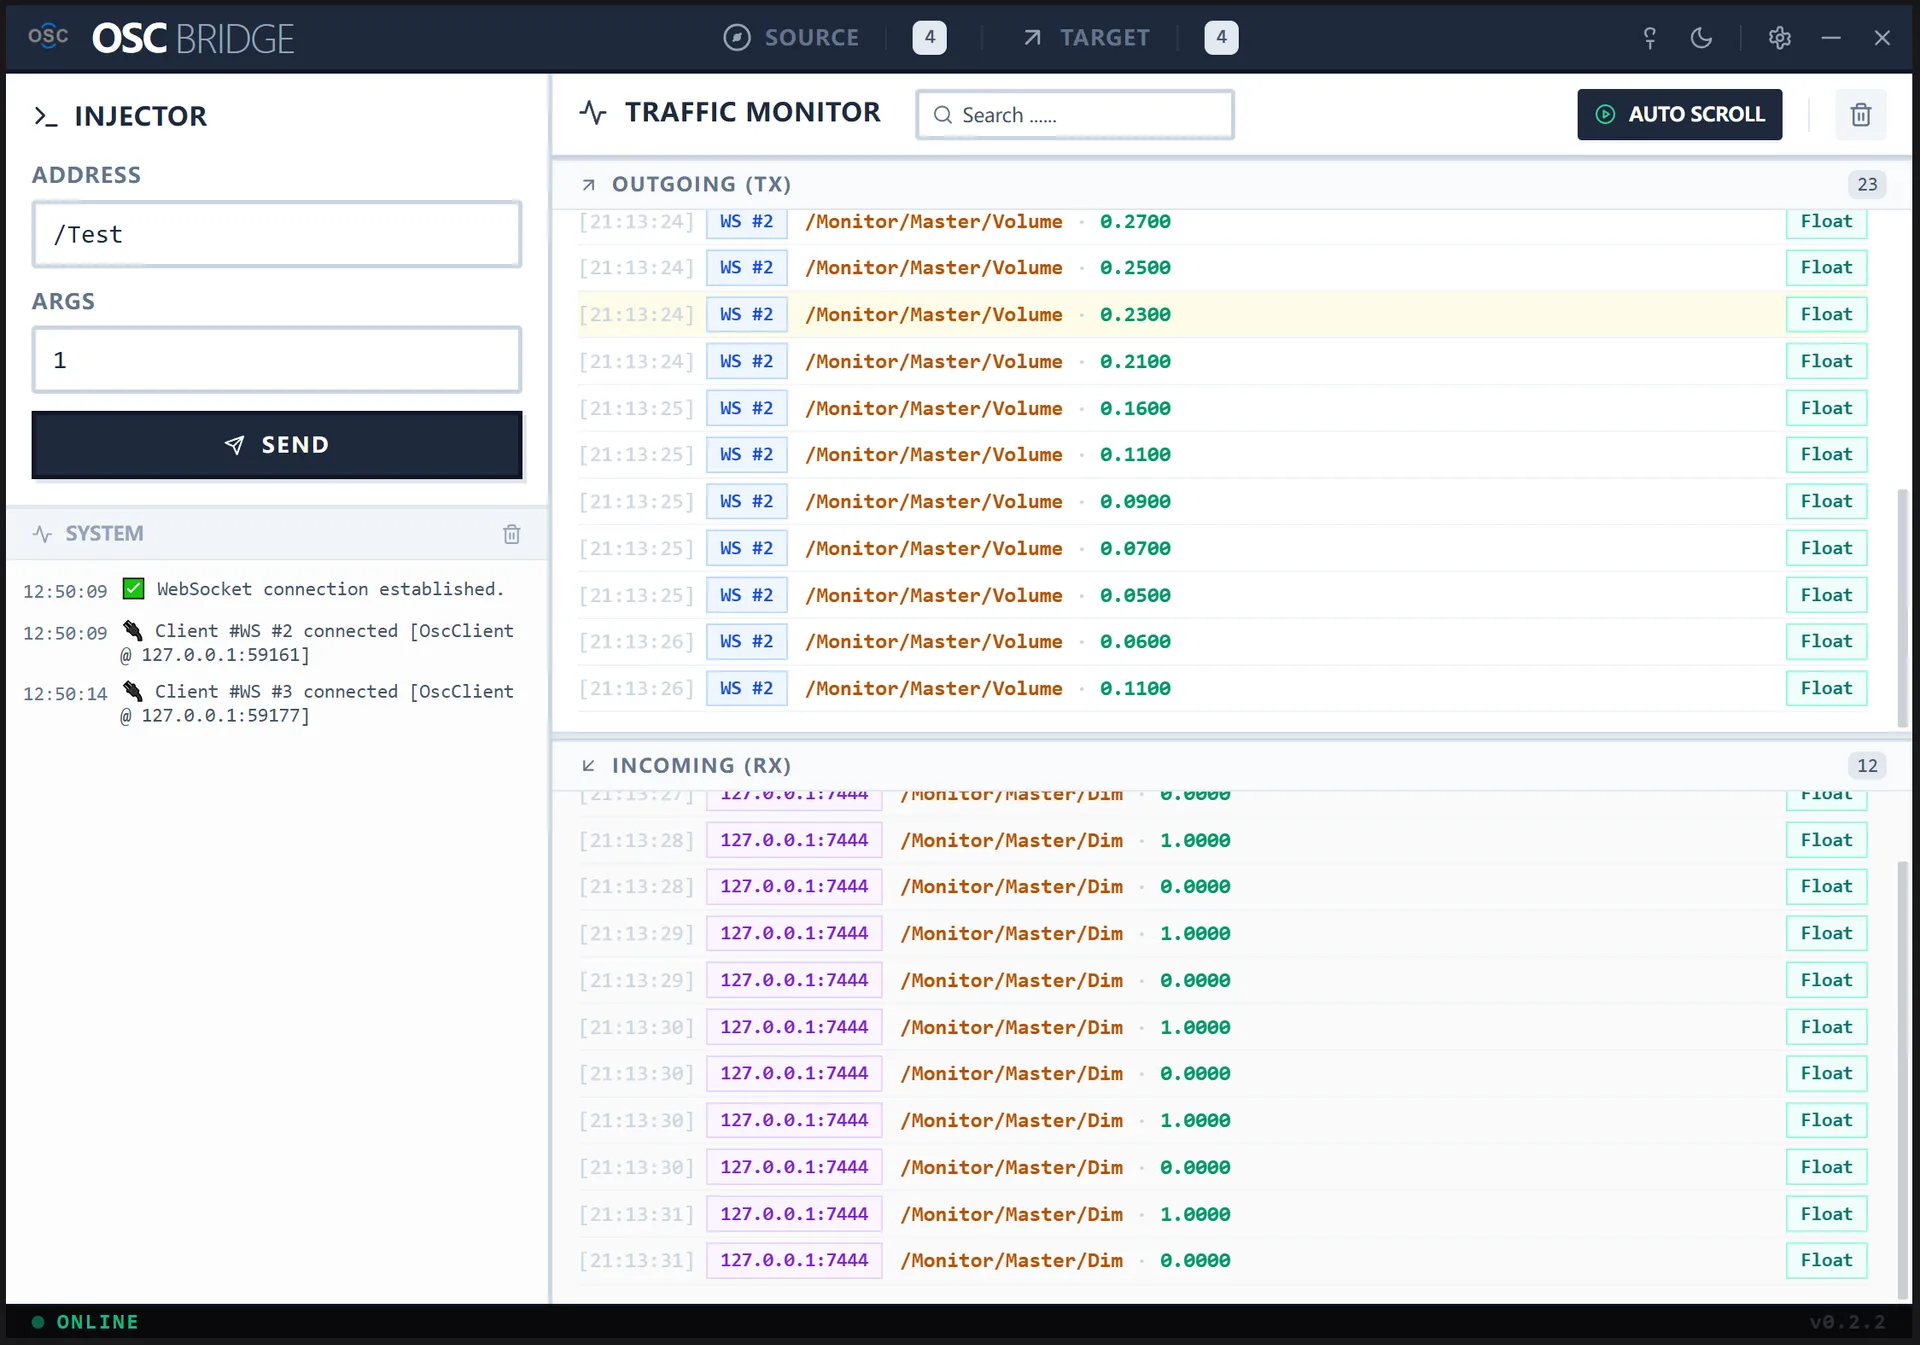Select outgoing row with value 0.2300

pyautogui.click(x=1134, y=315)
